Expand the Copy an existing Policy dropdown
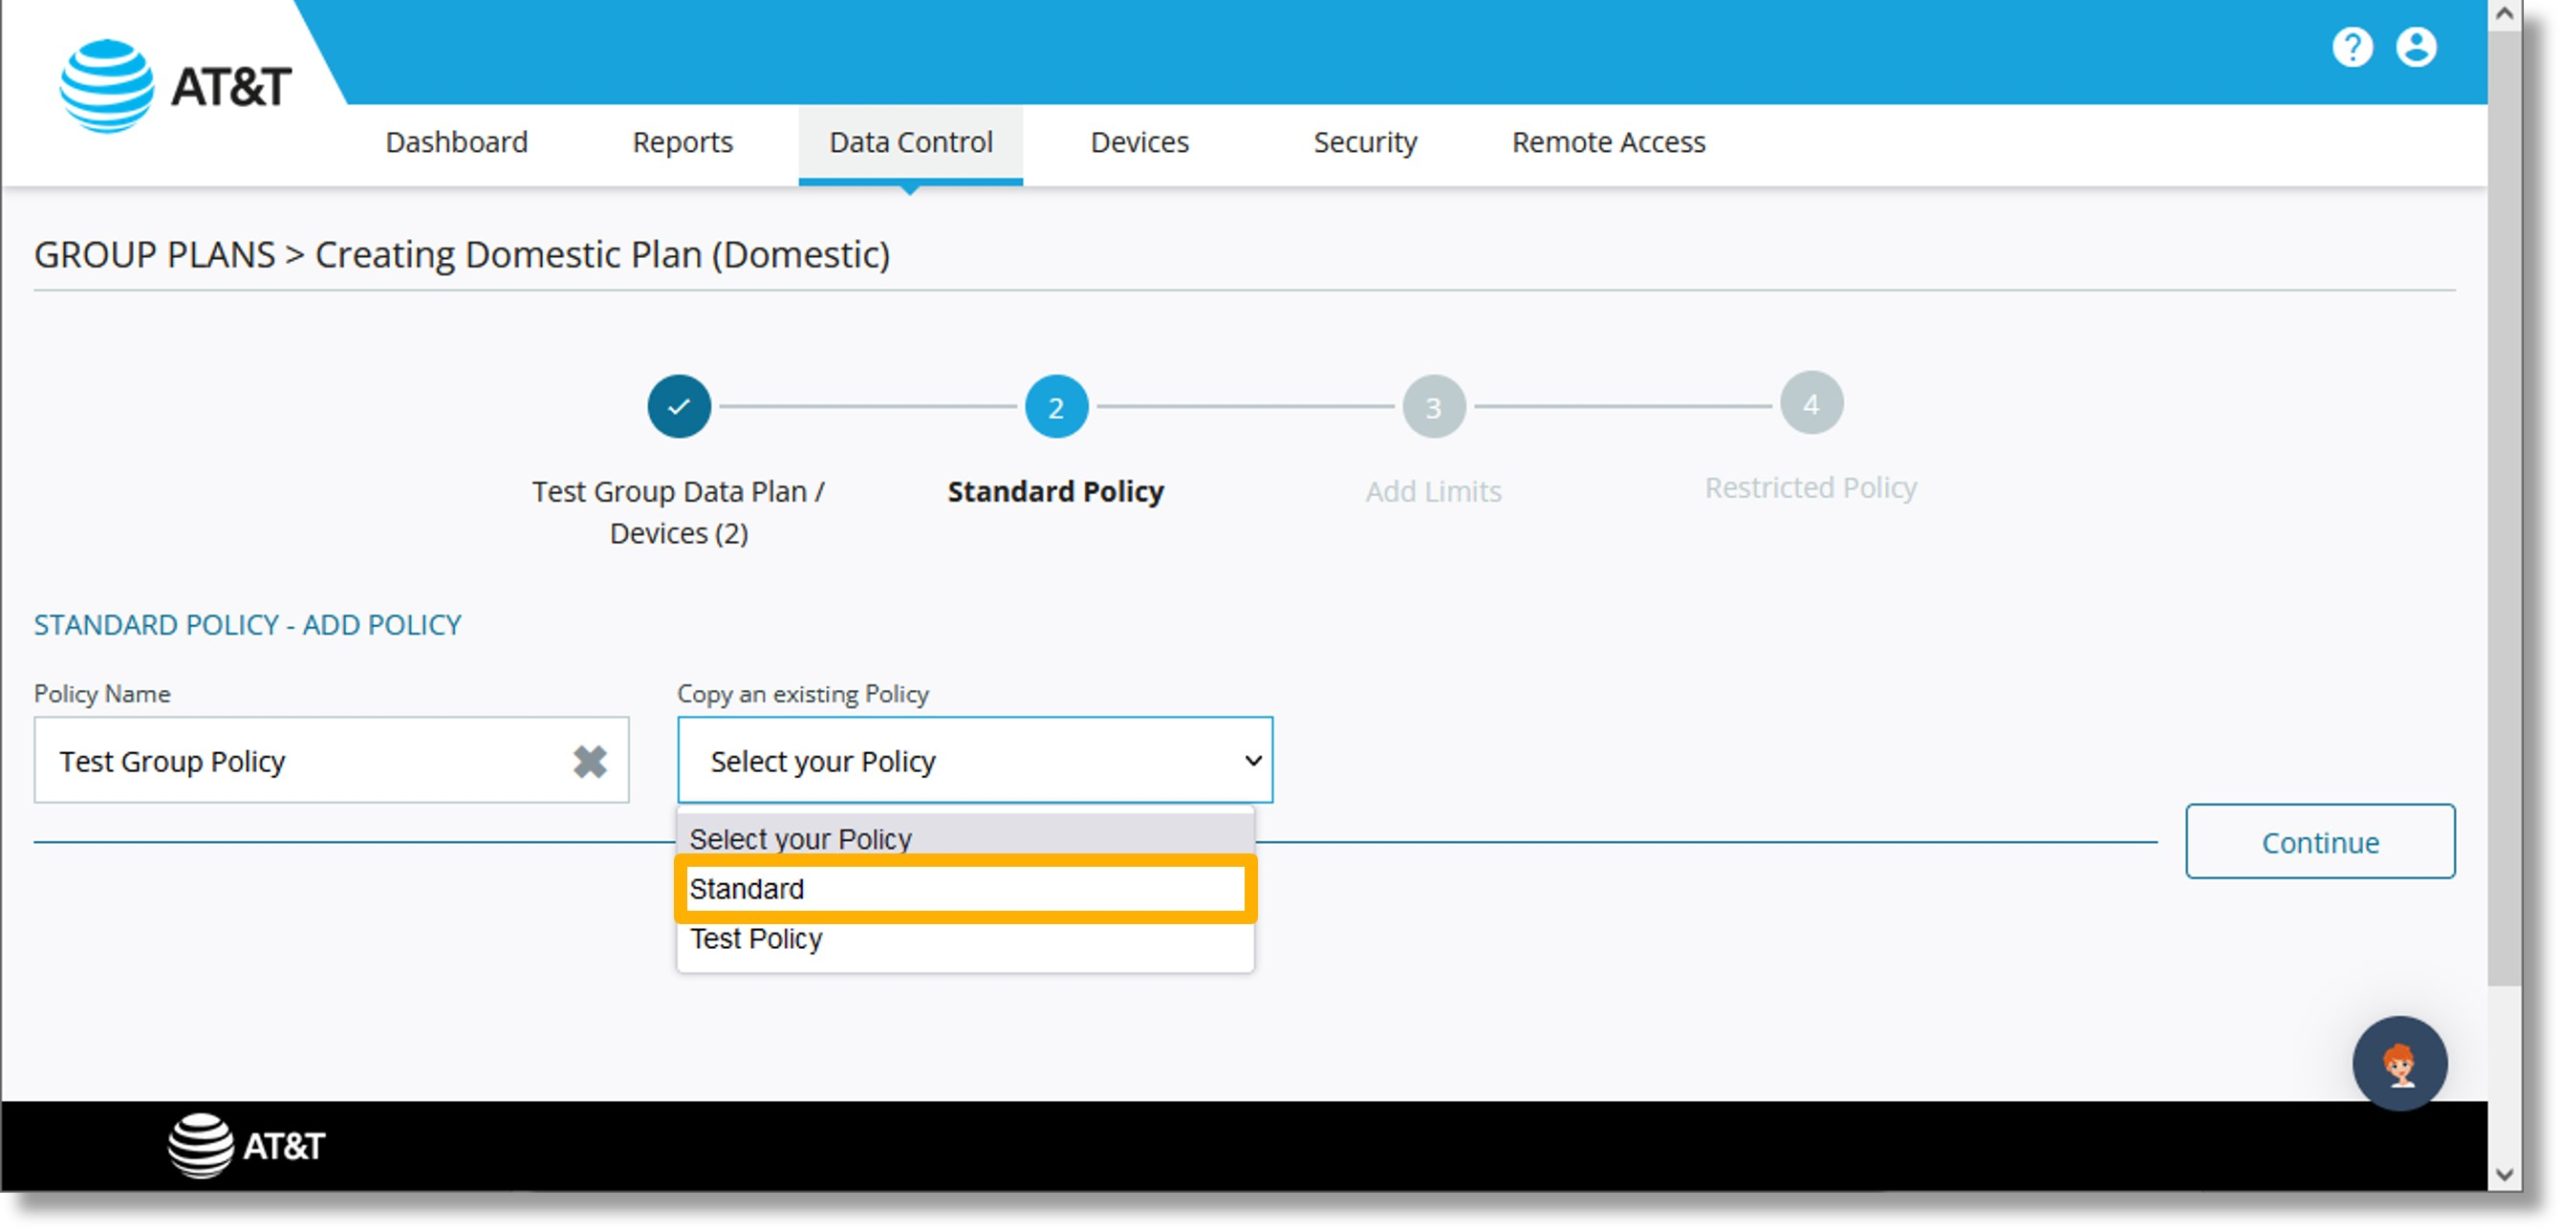The height and width of the screenshot is (1229, 2560). (x=975, y=760)
